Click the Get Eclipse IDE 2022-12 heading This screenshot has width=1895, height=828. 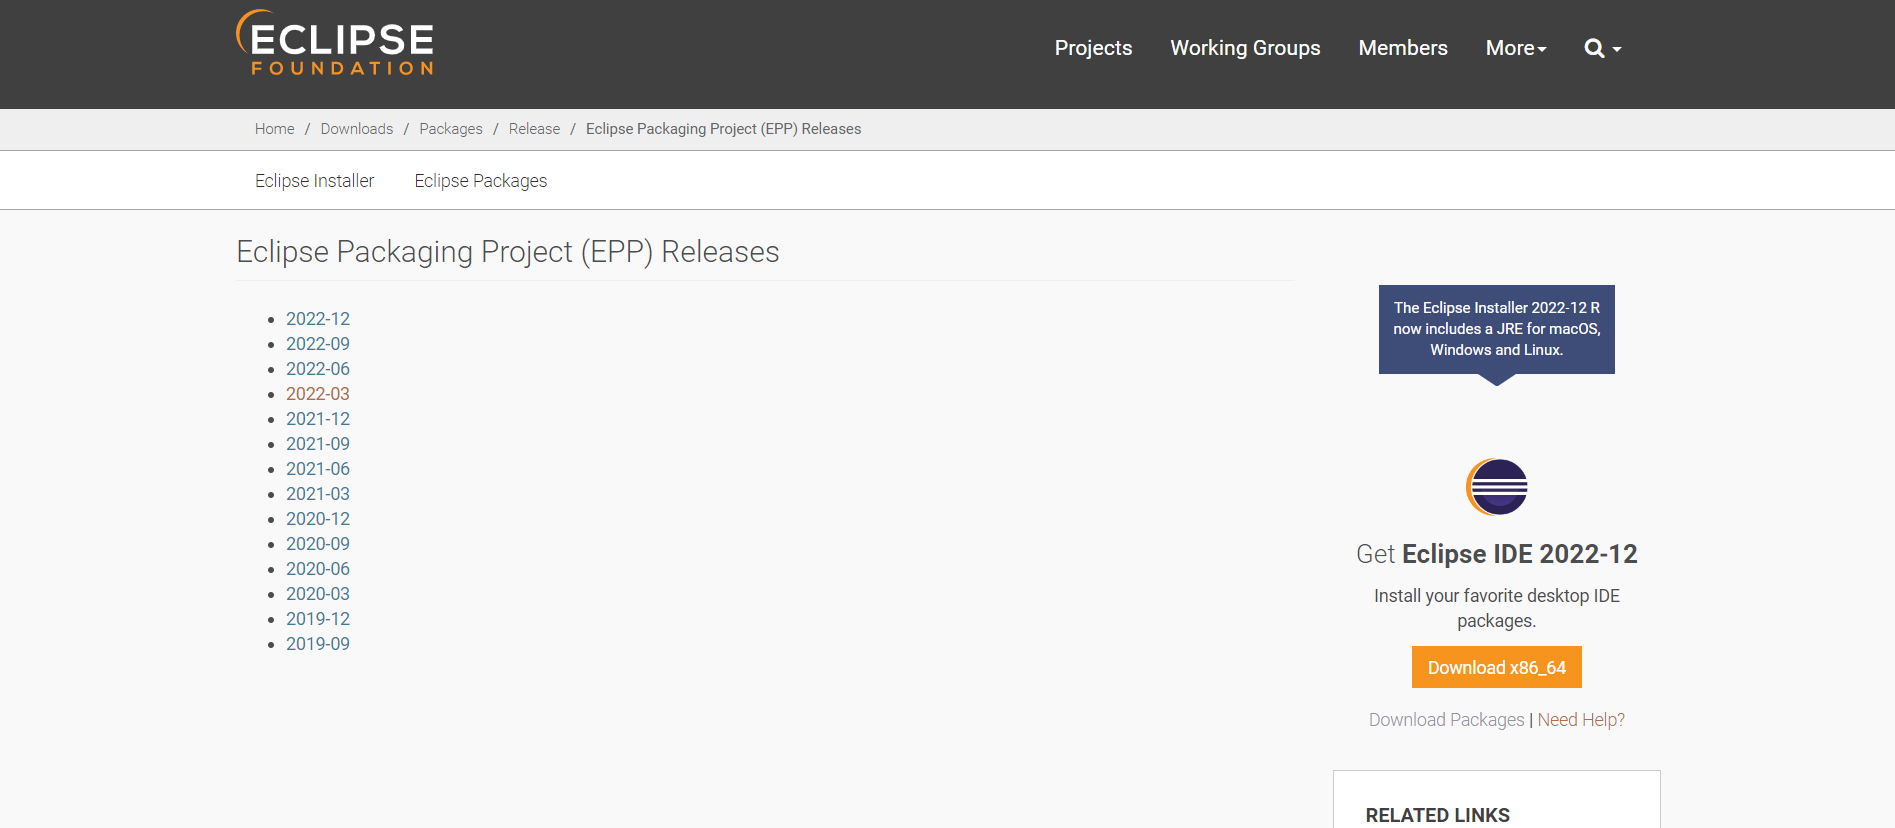tap(1497, 554)
